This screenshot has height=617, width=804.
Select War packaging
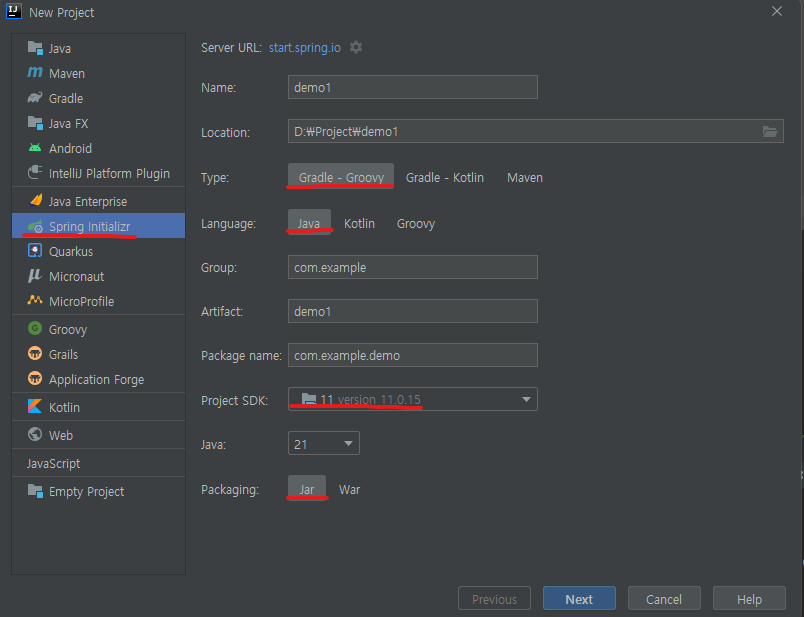pos(349,489)
